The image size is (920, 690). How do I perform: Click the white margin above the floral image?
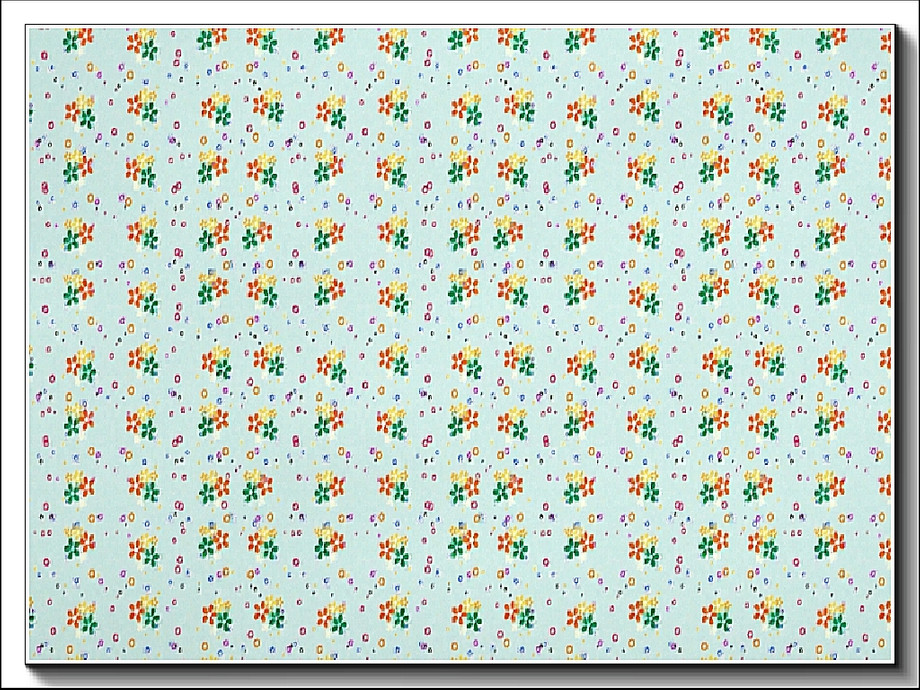(459, 12)
